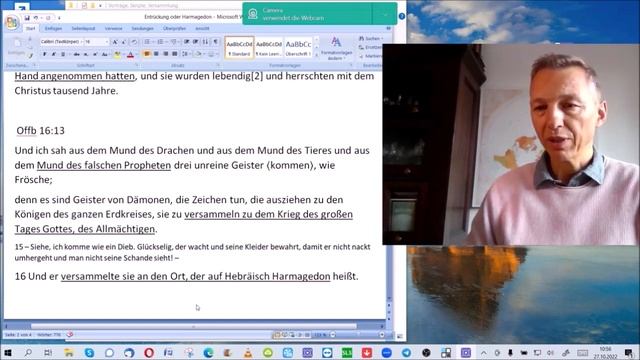Image resolution: width=640 pixels, height=360 pixels.
Task: Toggle strikethrough formatting
Action: click(x=76, y=54)
